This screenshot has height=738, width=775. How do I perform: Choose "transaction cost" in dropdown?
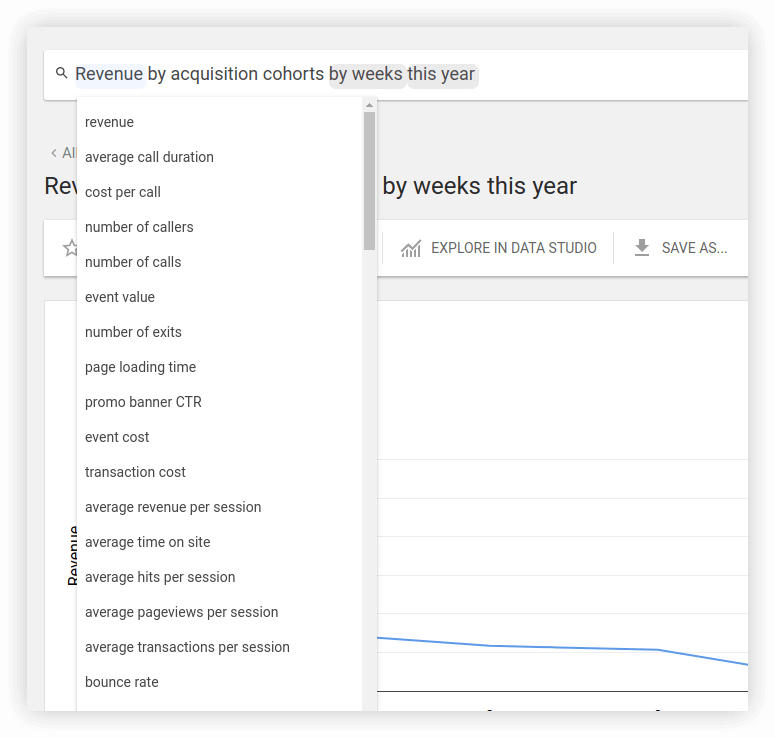pyautogui.click(x=135, y=472)
